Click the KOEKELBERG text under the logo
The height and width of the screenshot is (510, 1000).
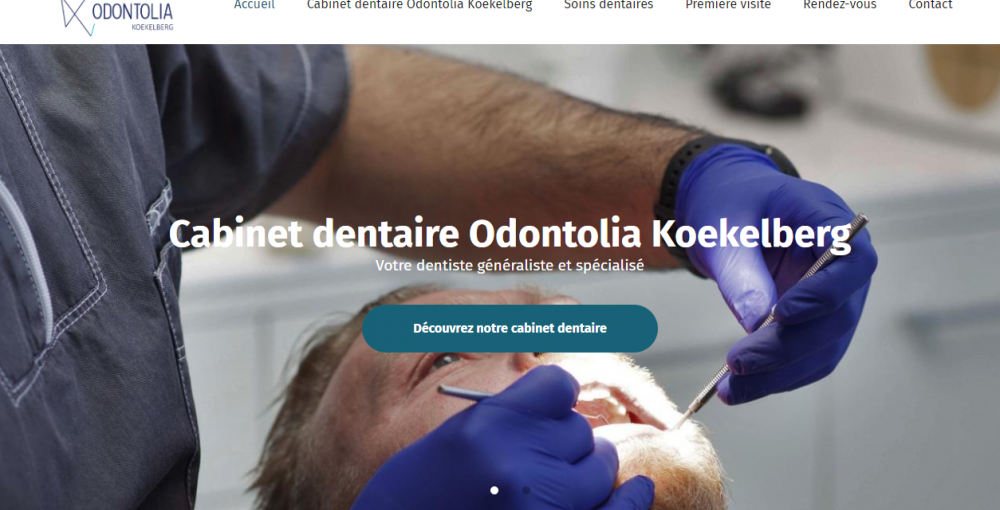[x=152, y=27]
